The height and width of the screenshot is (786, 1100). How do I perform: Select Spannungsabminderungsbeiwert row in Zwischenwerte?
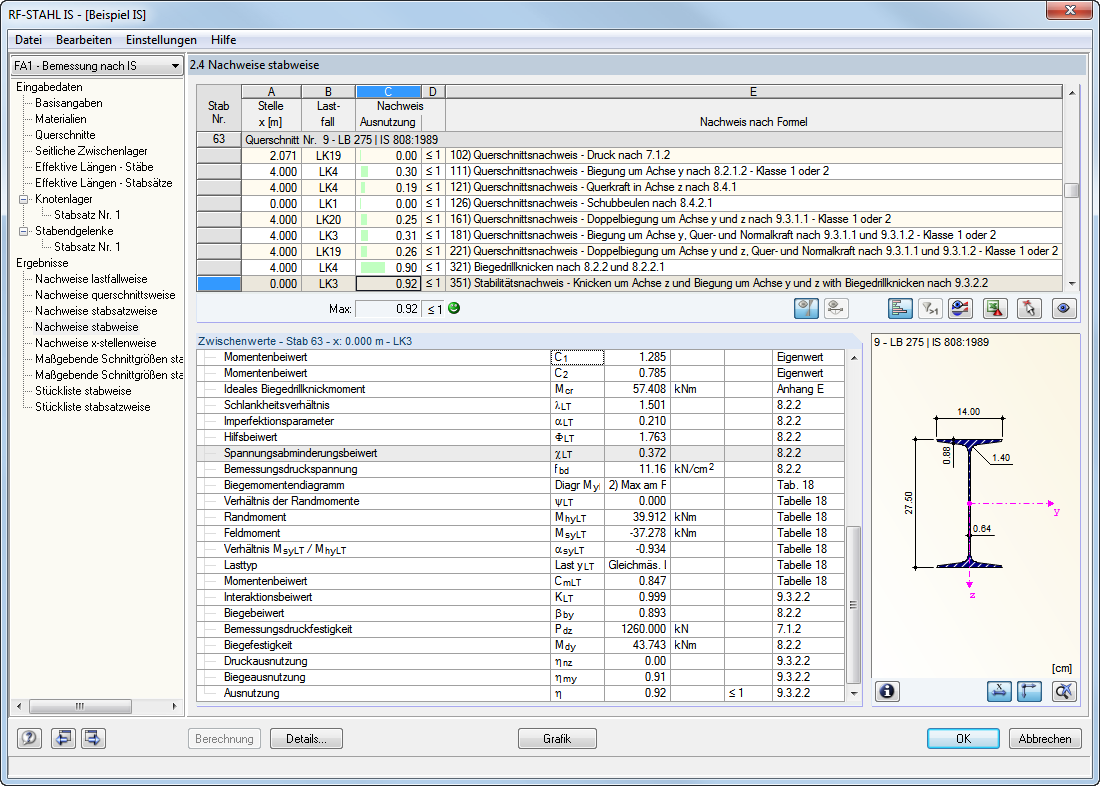521,453
